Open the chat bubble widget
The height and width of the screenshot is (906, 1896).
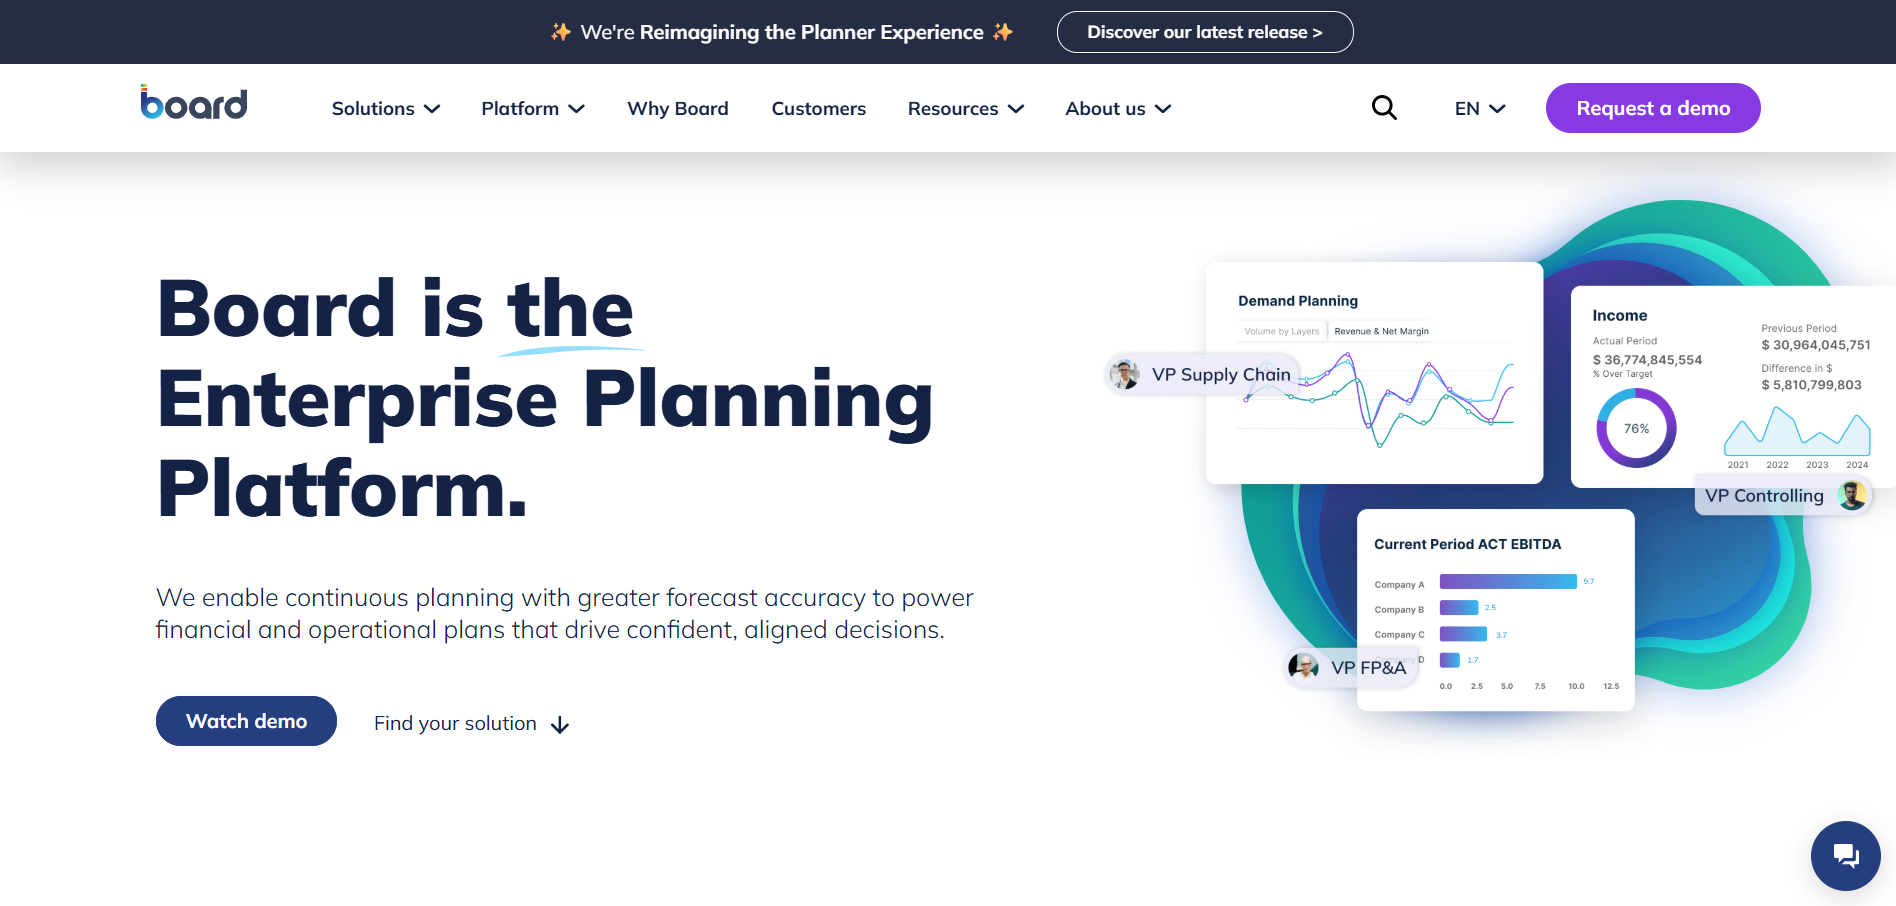[x=1845, y=855]
